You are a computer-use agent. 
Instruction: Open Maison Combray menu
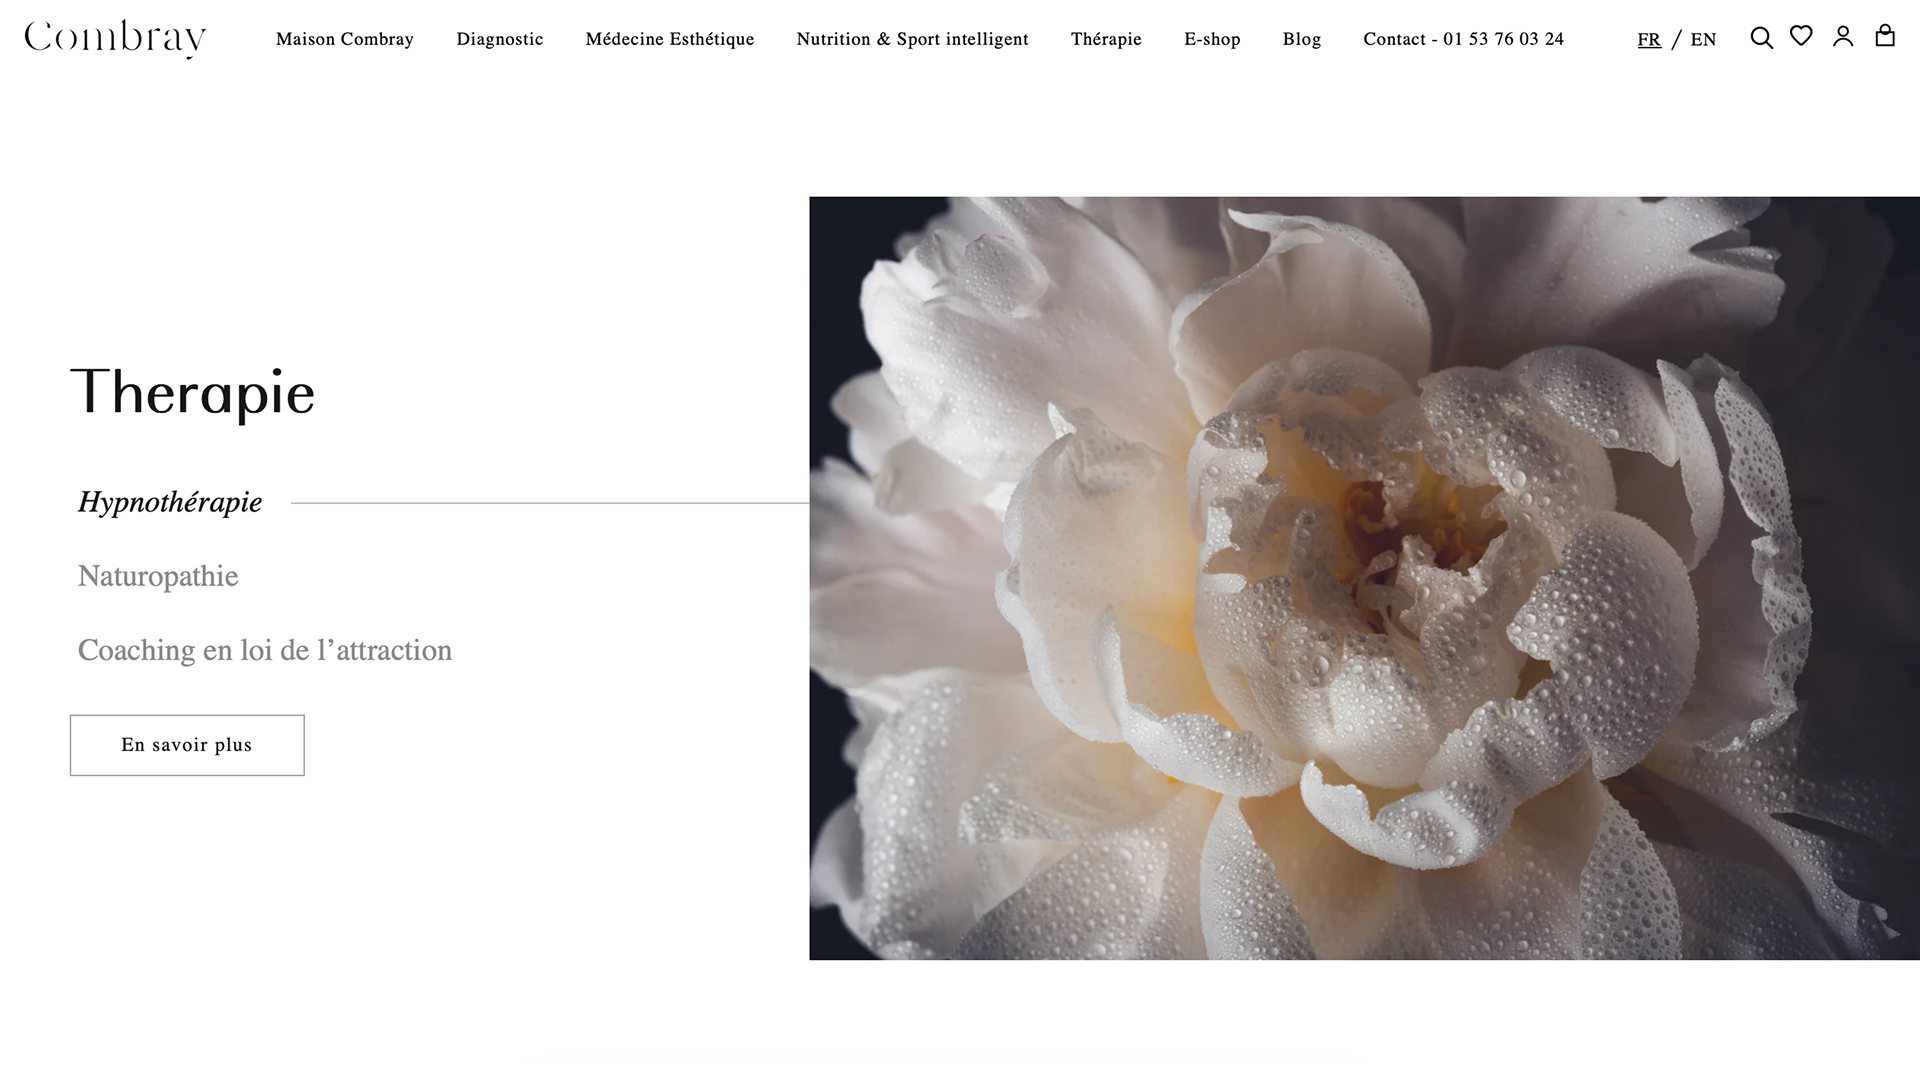(344, 39)
